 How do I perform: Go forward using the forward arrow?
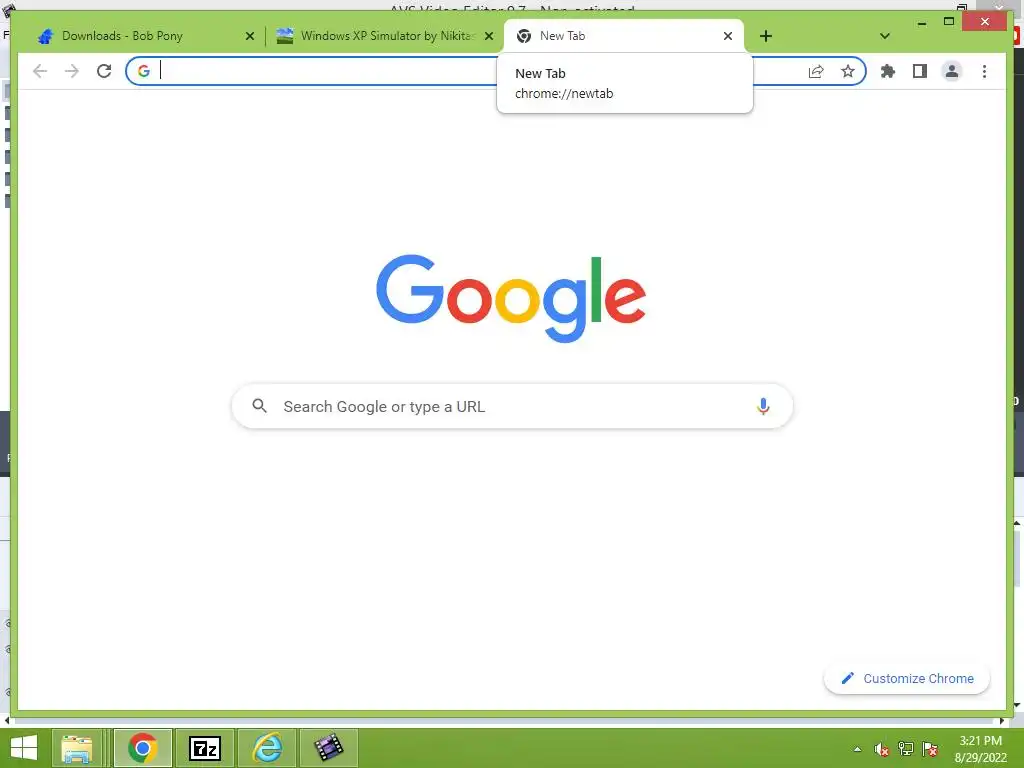coord(72,71)
